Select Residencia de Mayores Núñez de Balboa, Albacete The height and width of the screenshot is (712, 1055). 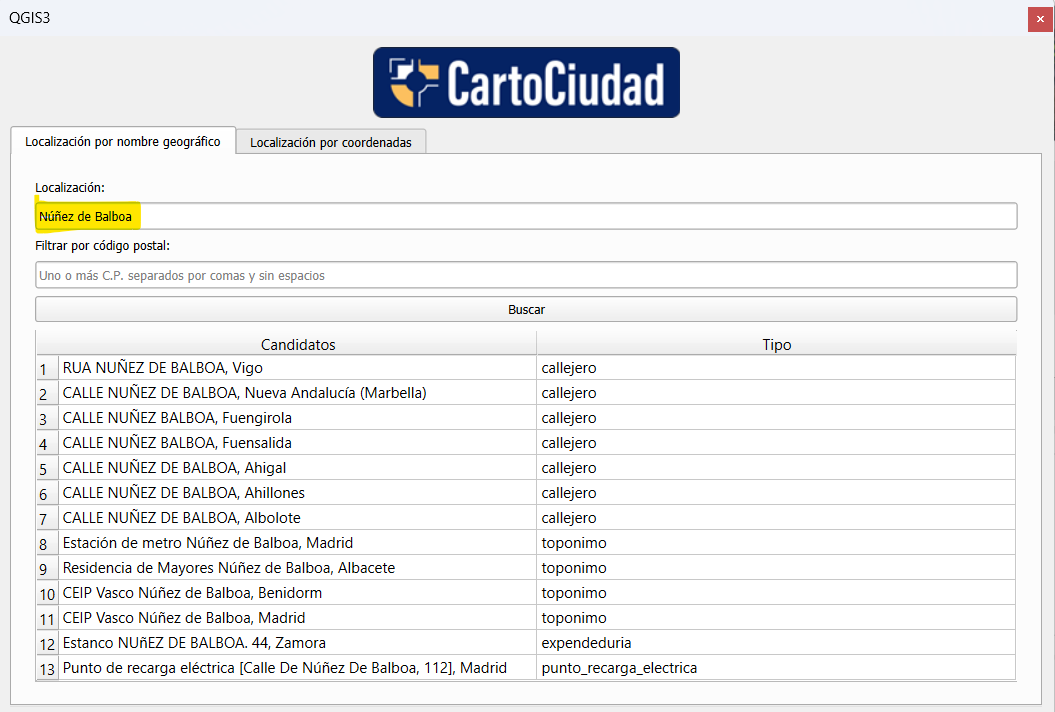pos(297,568)
